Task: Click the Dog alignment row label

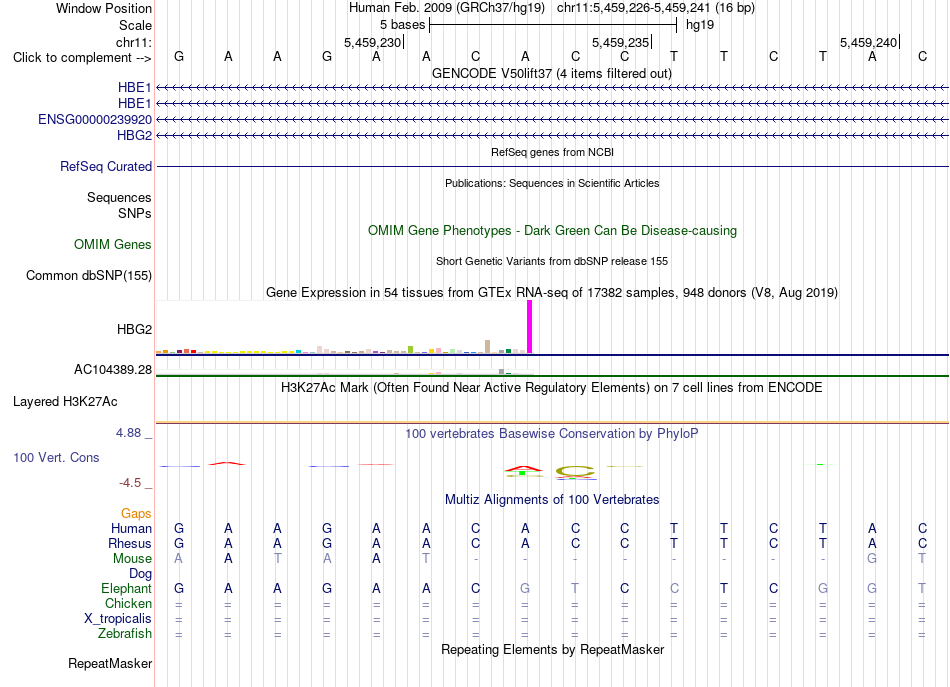Action: [140, 573]
